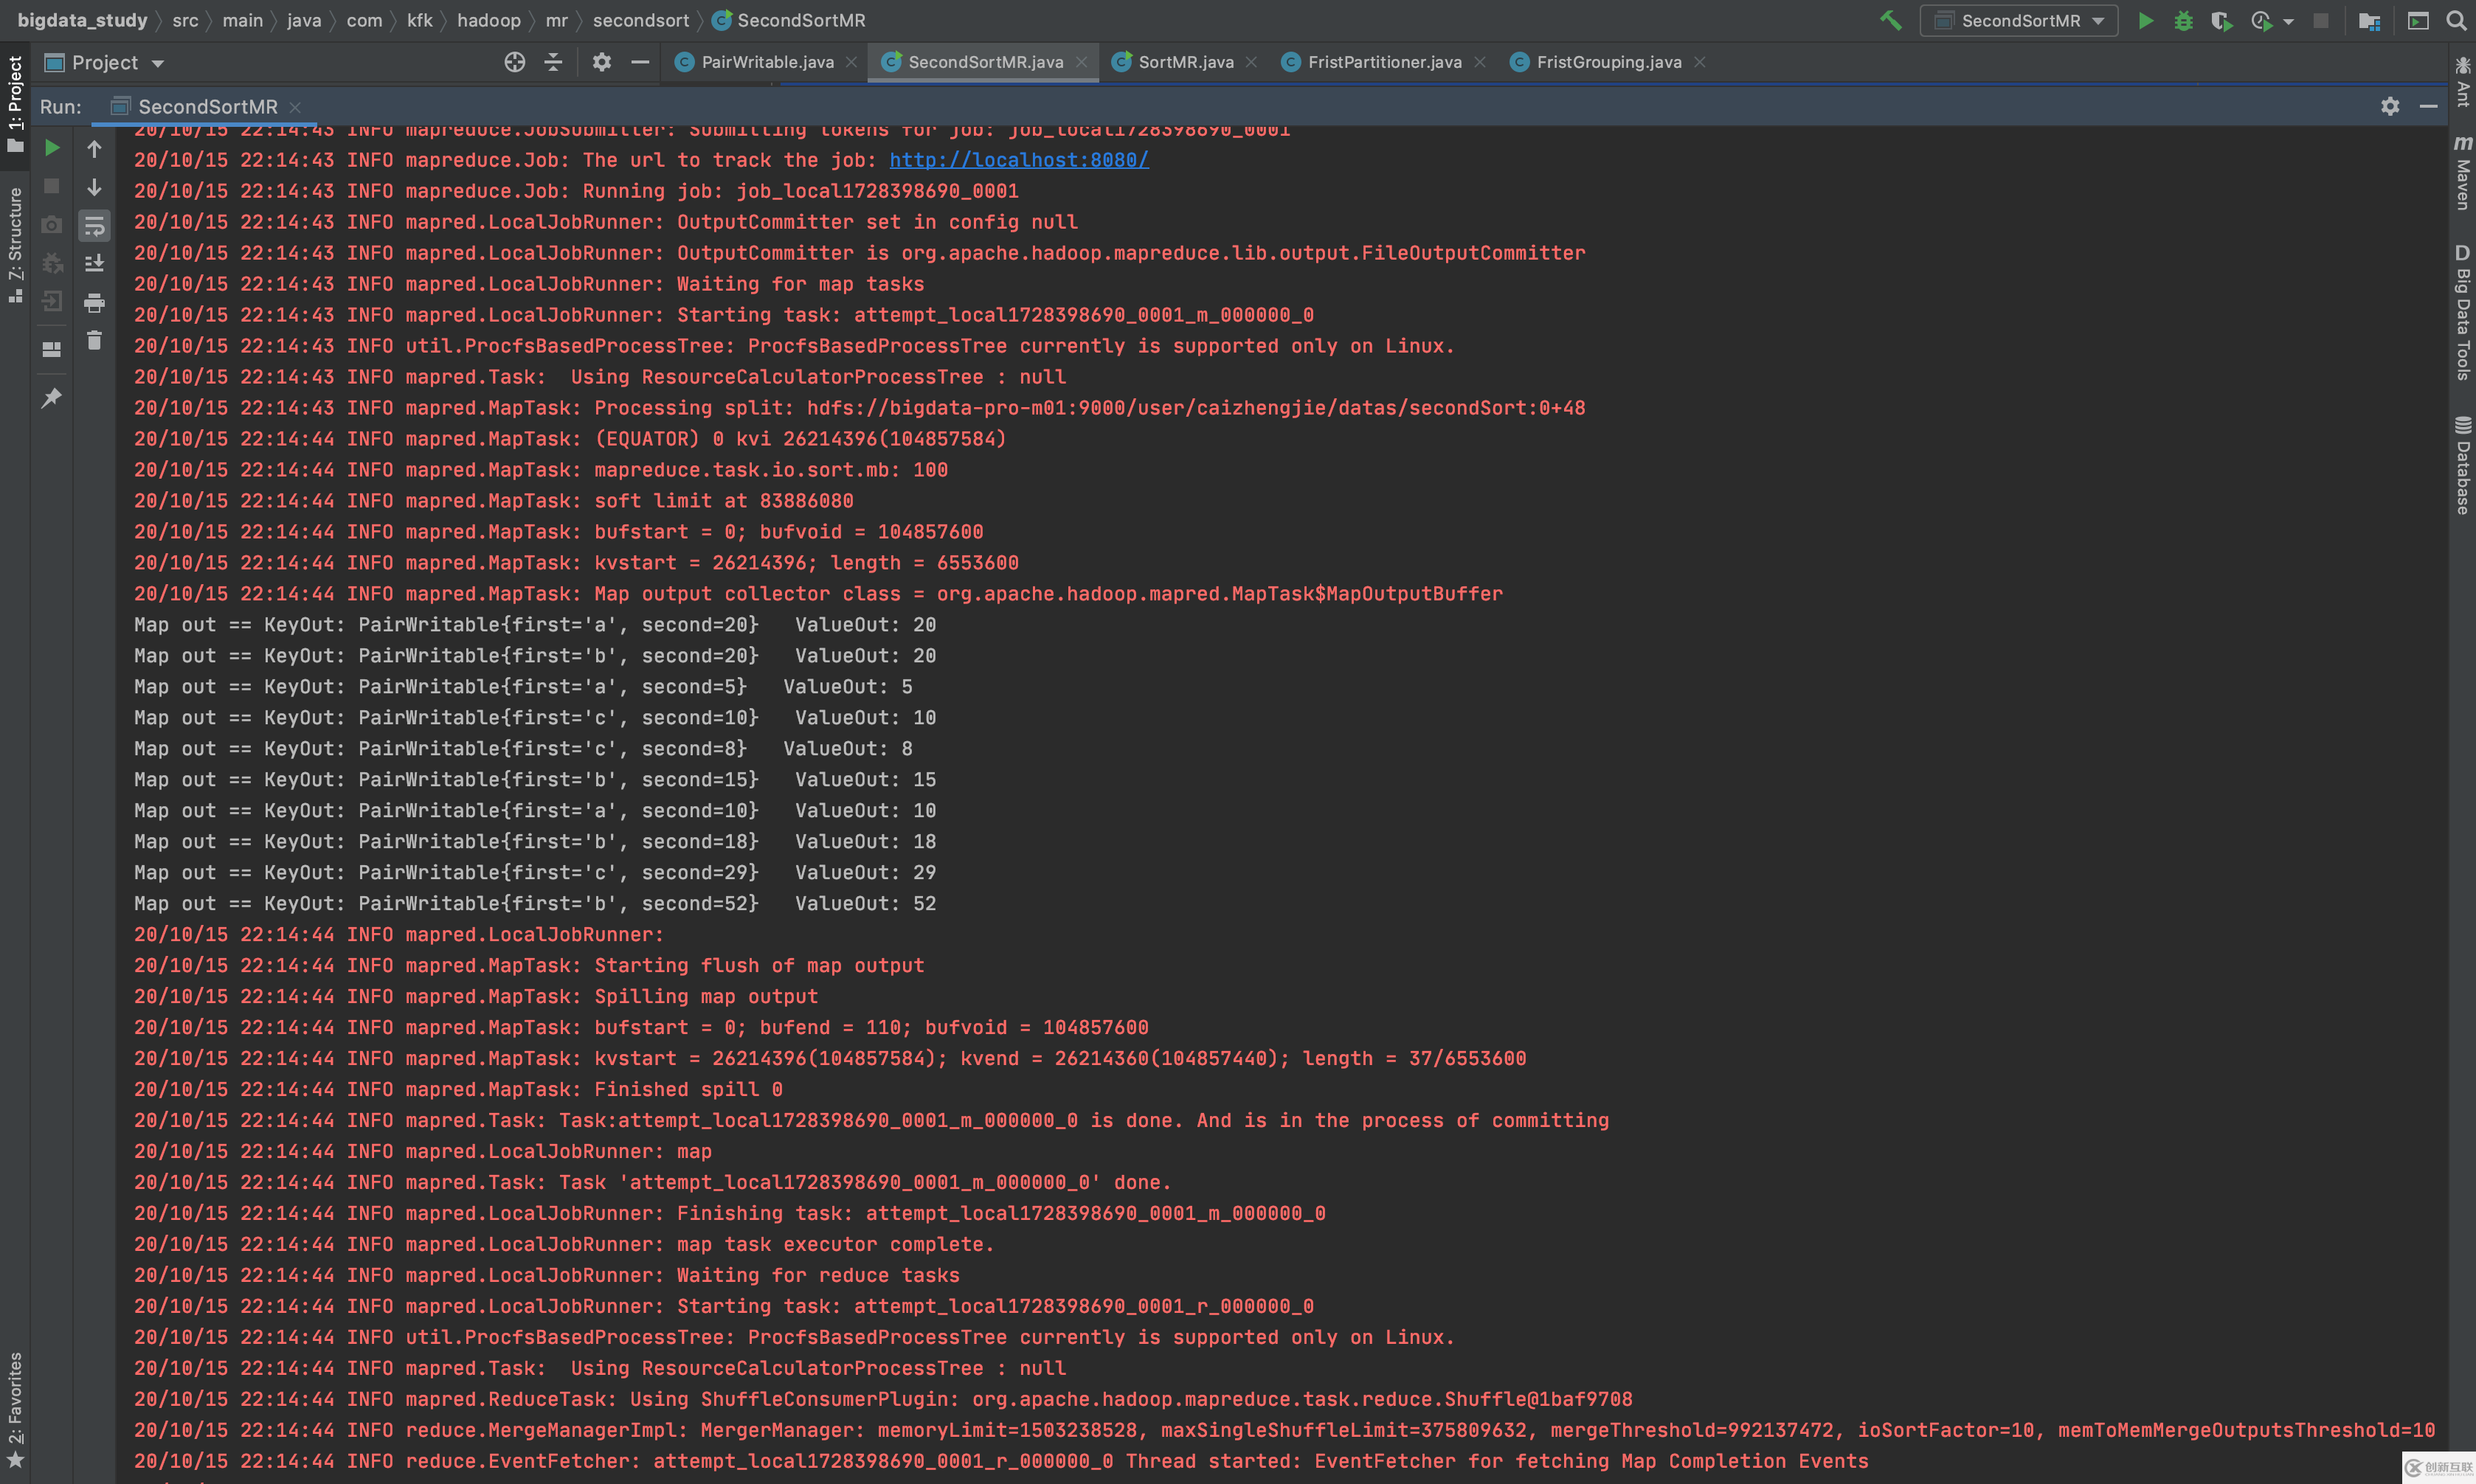Toggle soft-wrap for console output
The width and height of the screenshot is (2476, 1484).
[94, 226]
